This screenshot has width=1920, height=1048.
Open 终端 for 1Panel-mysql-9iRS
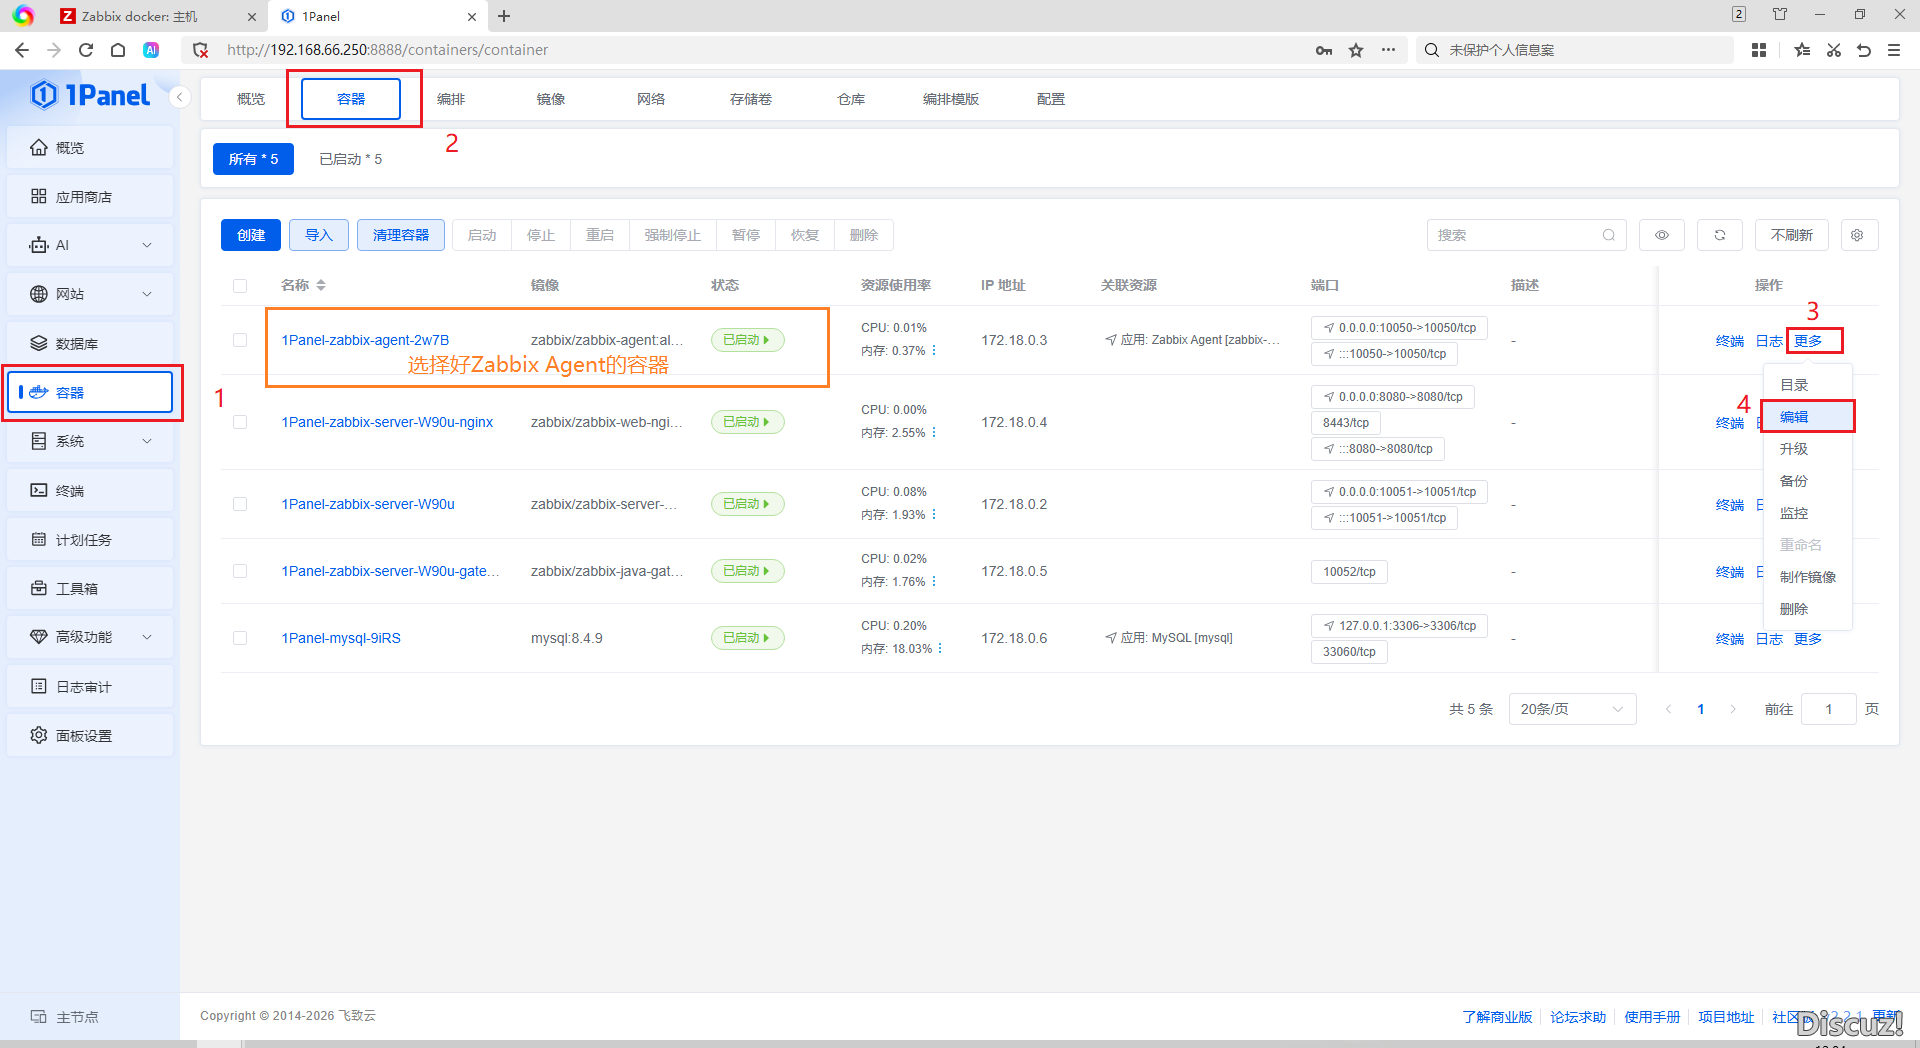click(x=1730, y=639)
